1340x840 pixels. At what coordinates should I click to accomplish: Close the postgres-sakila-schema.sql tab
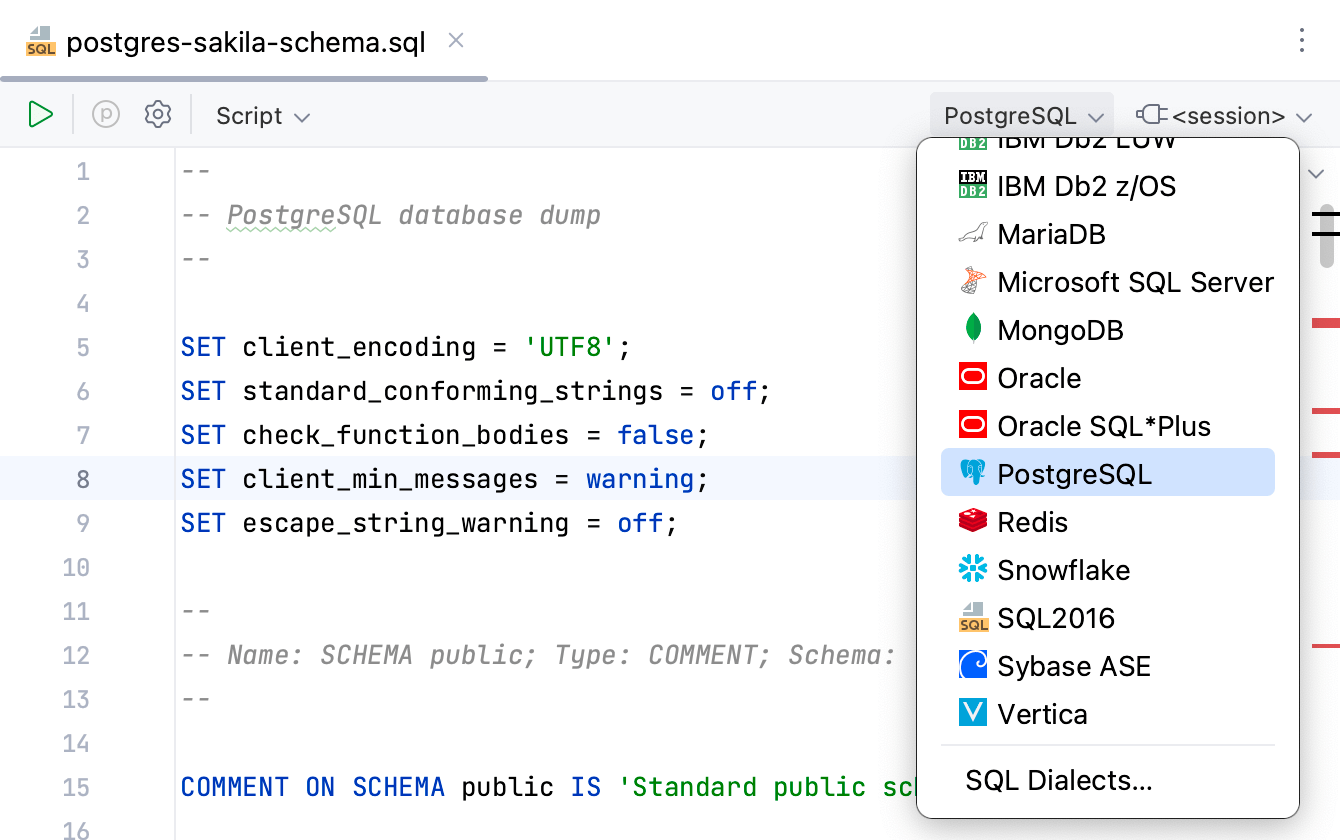tap(455, 41)
